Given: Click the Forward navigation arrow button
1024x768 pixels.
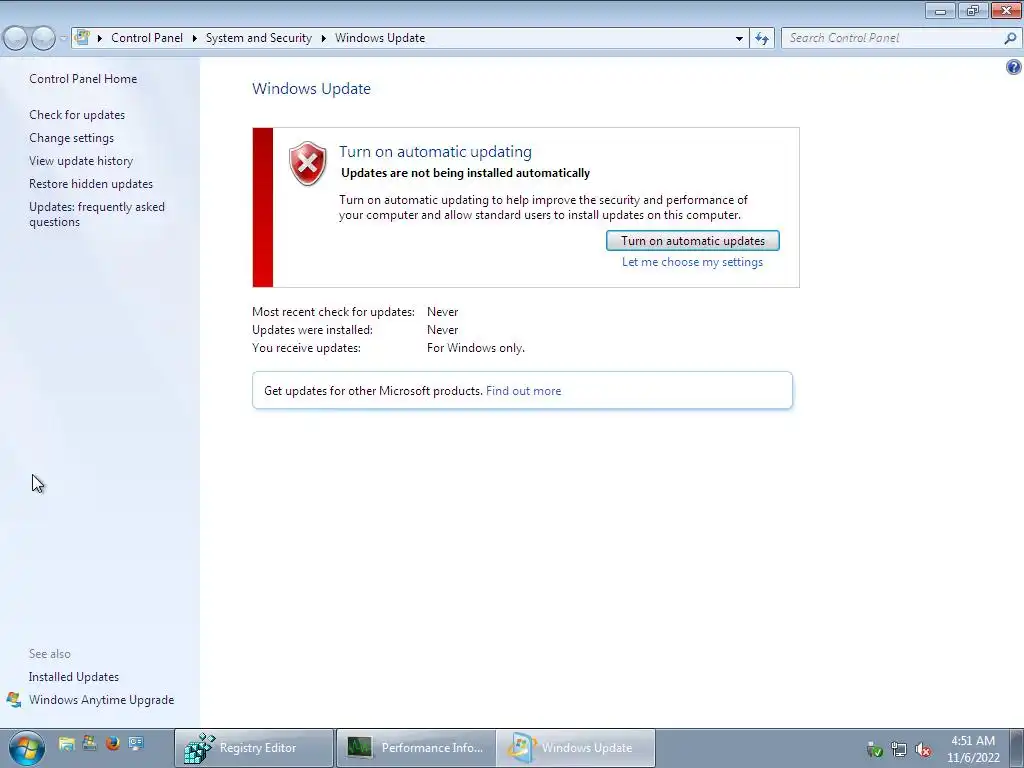Looking at the screenshot, I should (x=43, y=38).
